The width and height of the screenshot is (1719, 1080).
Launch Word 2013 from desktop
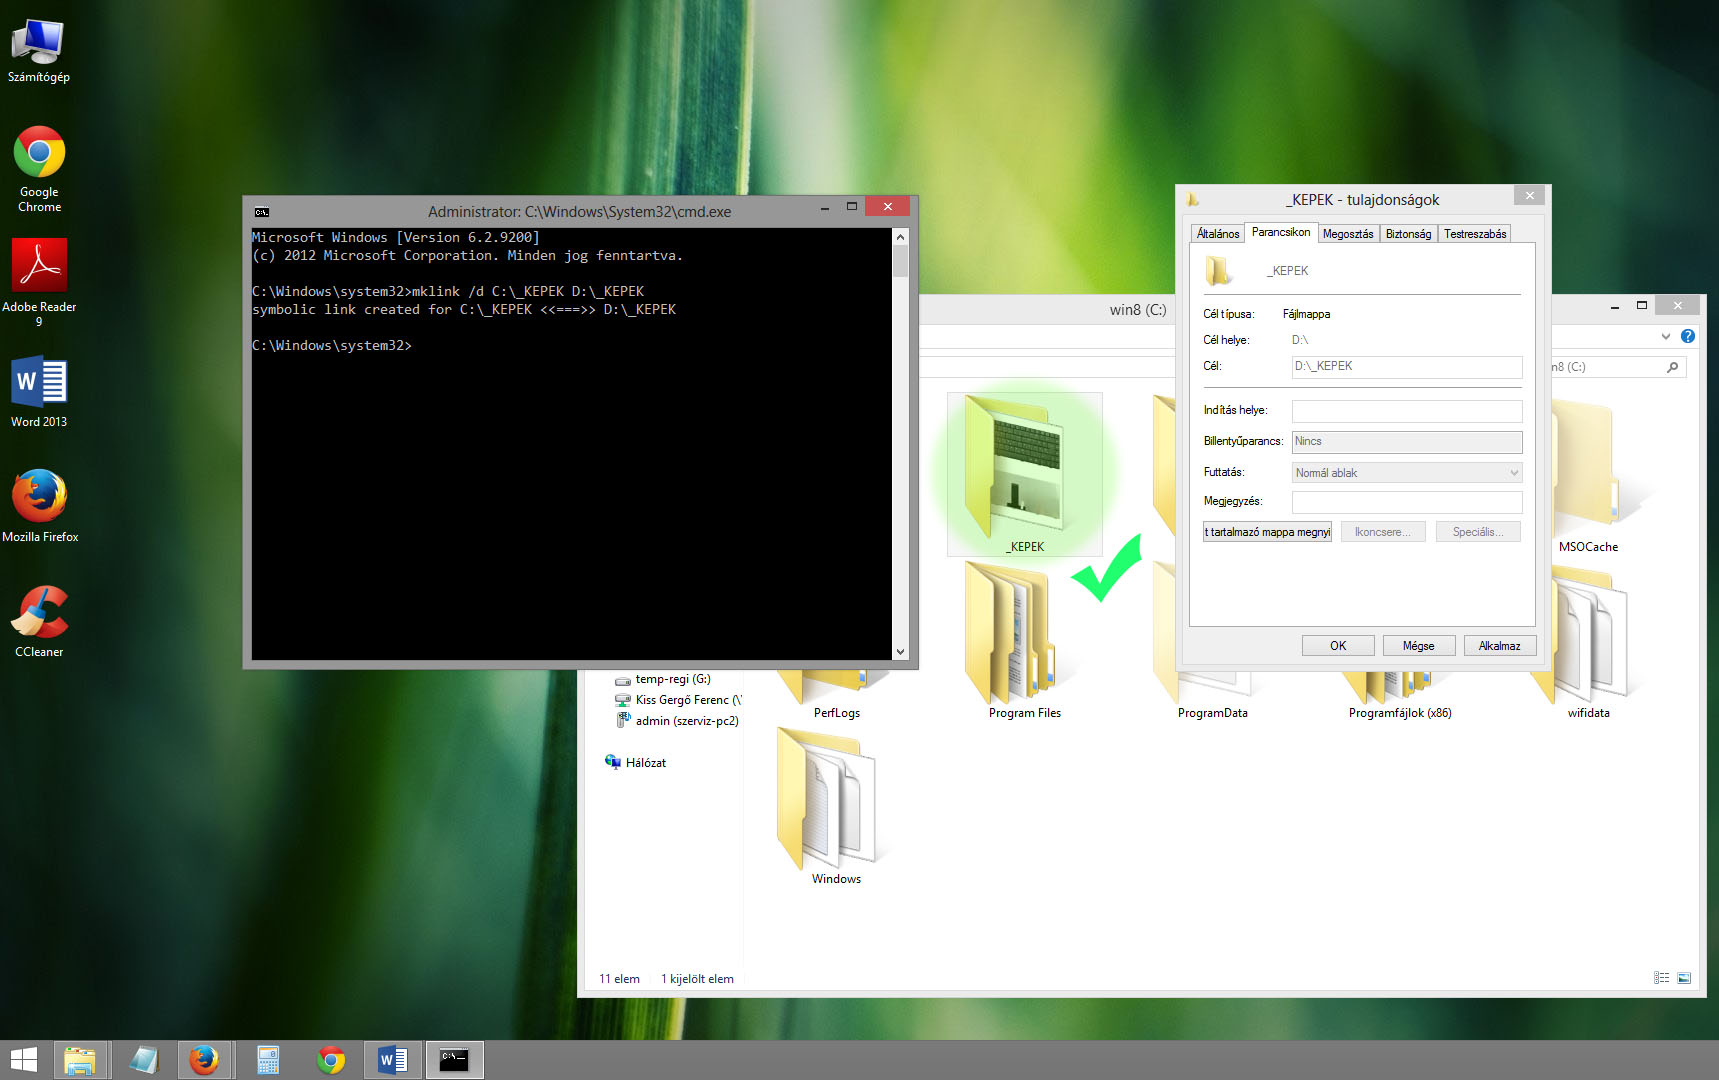pyautogui.click(x=39, y=383)
